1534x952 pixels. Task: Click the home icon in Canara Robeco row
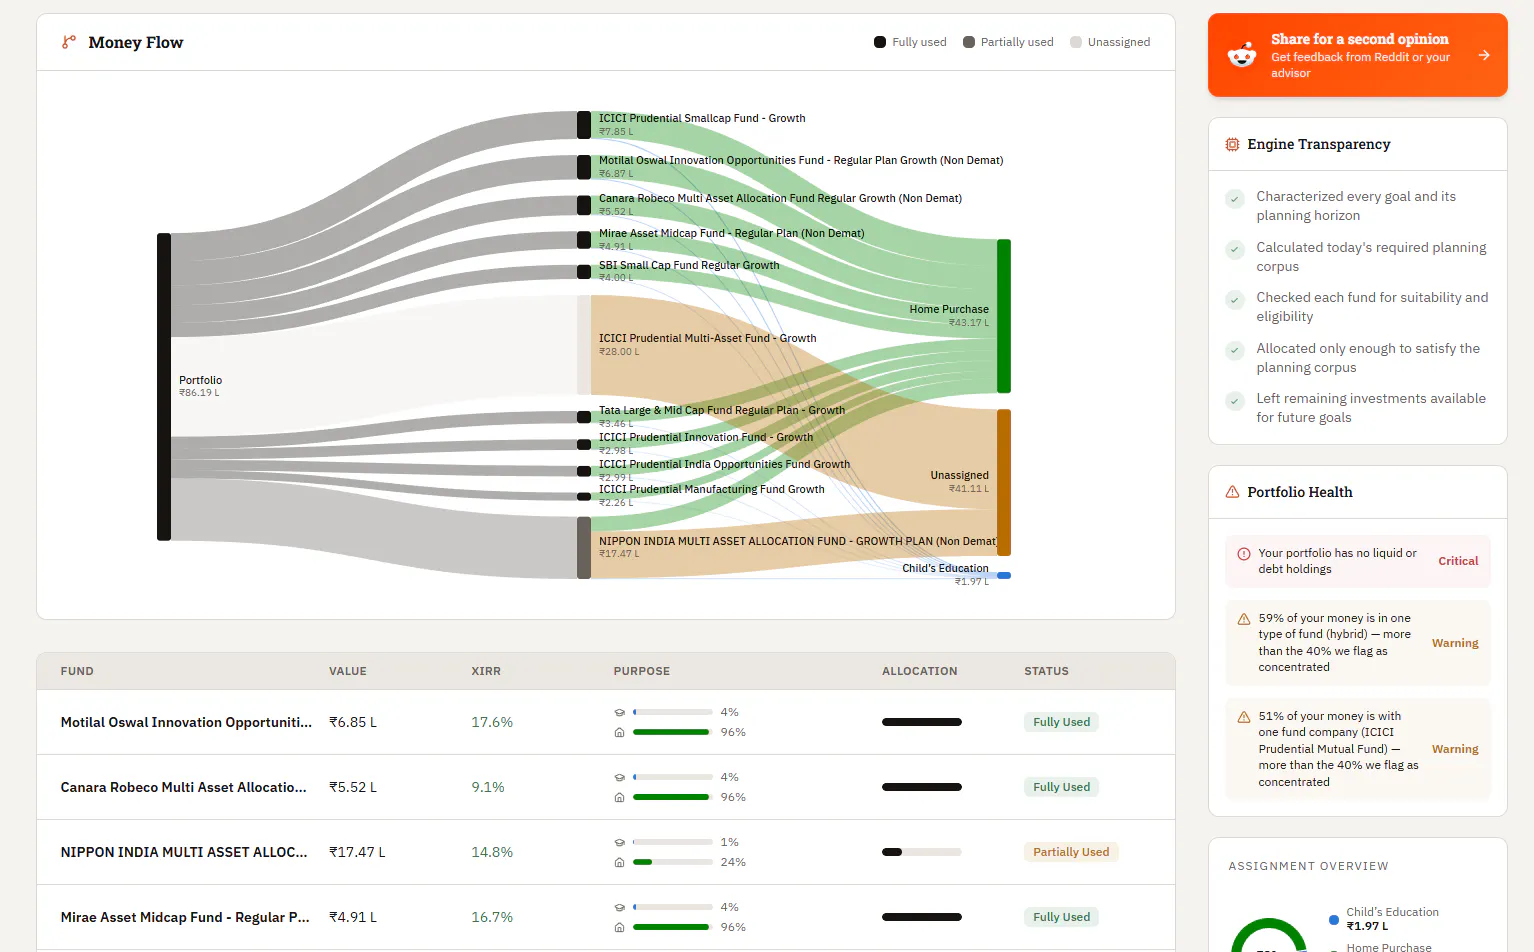pos(620,797)
